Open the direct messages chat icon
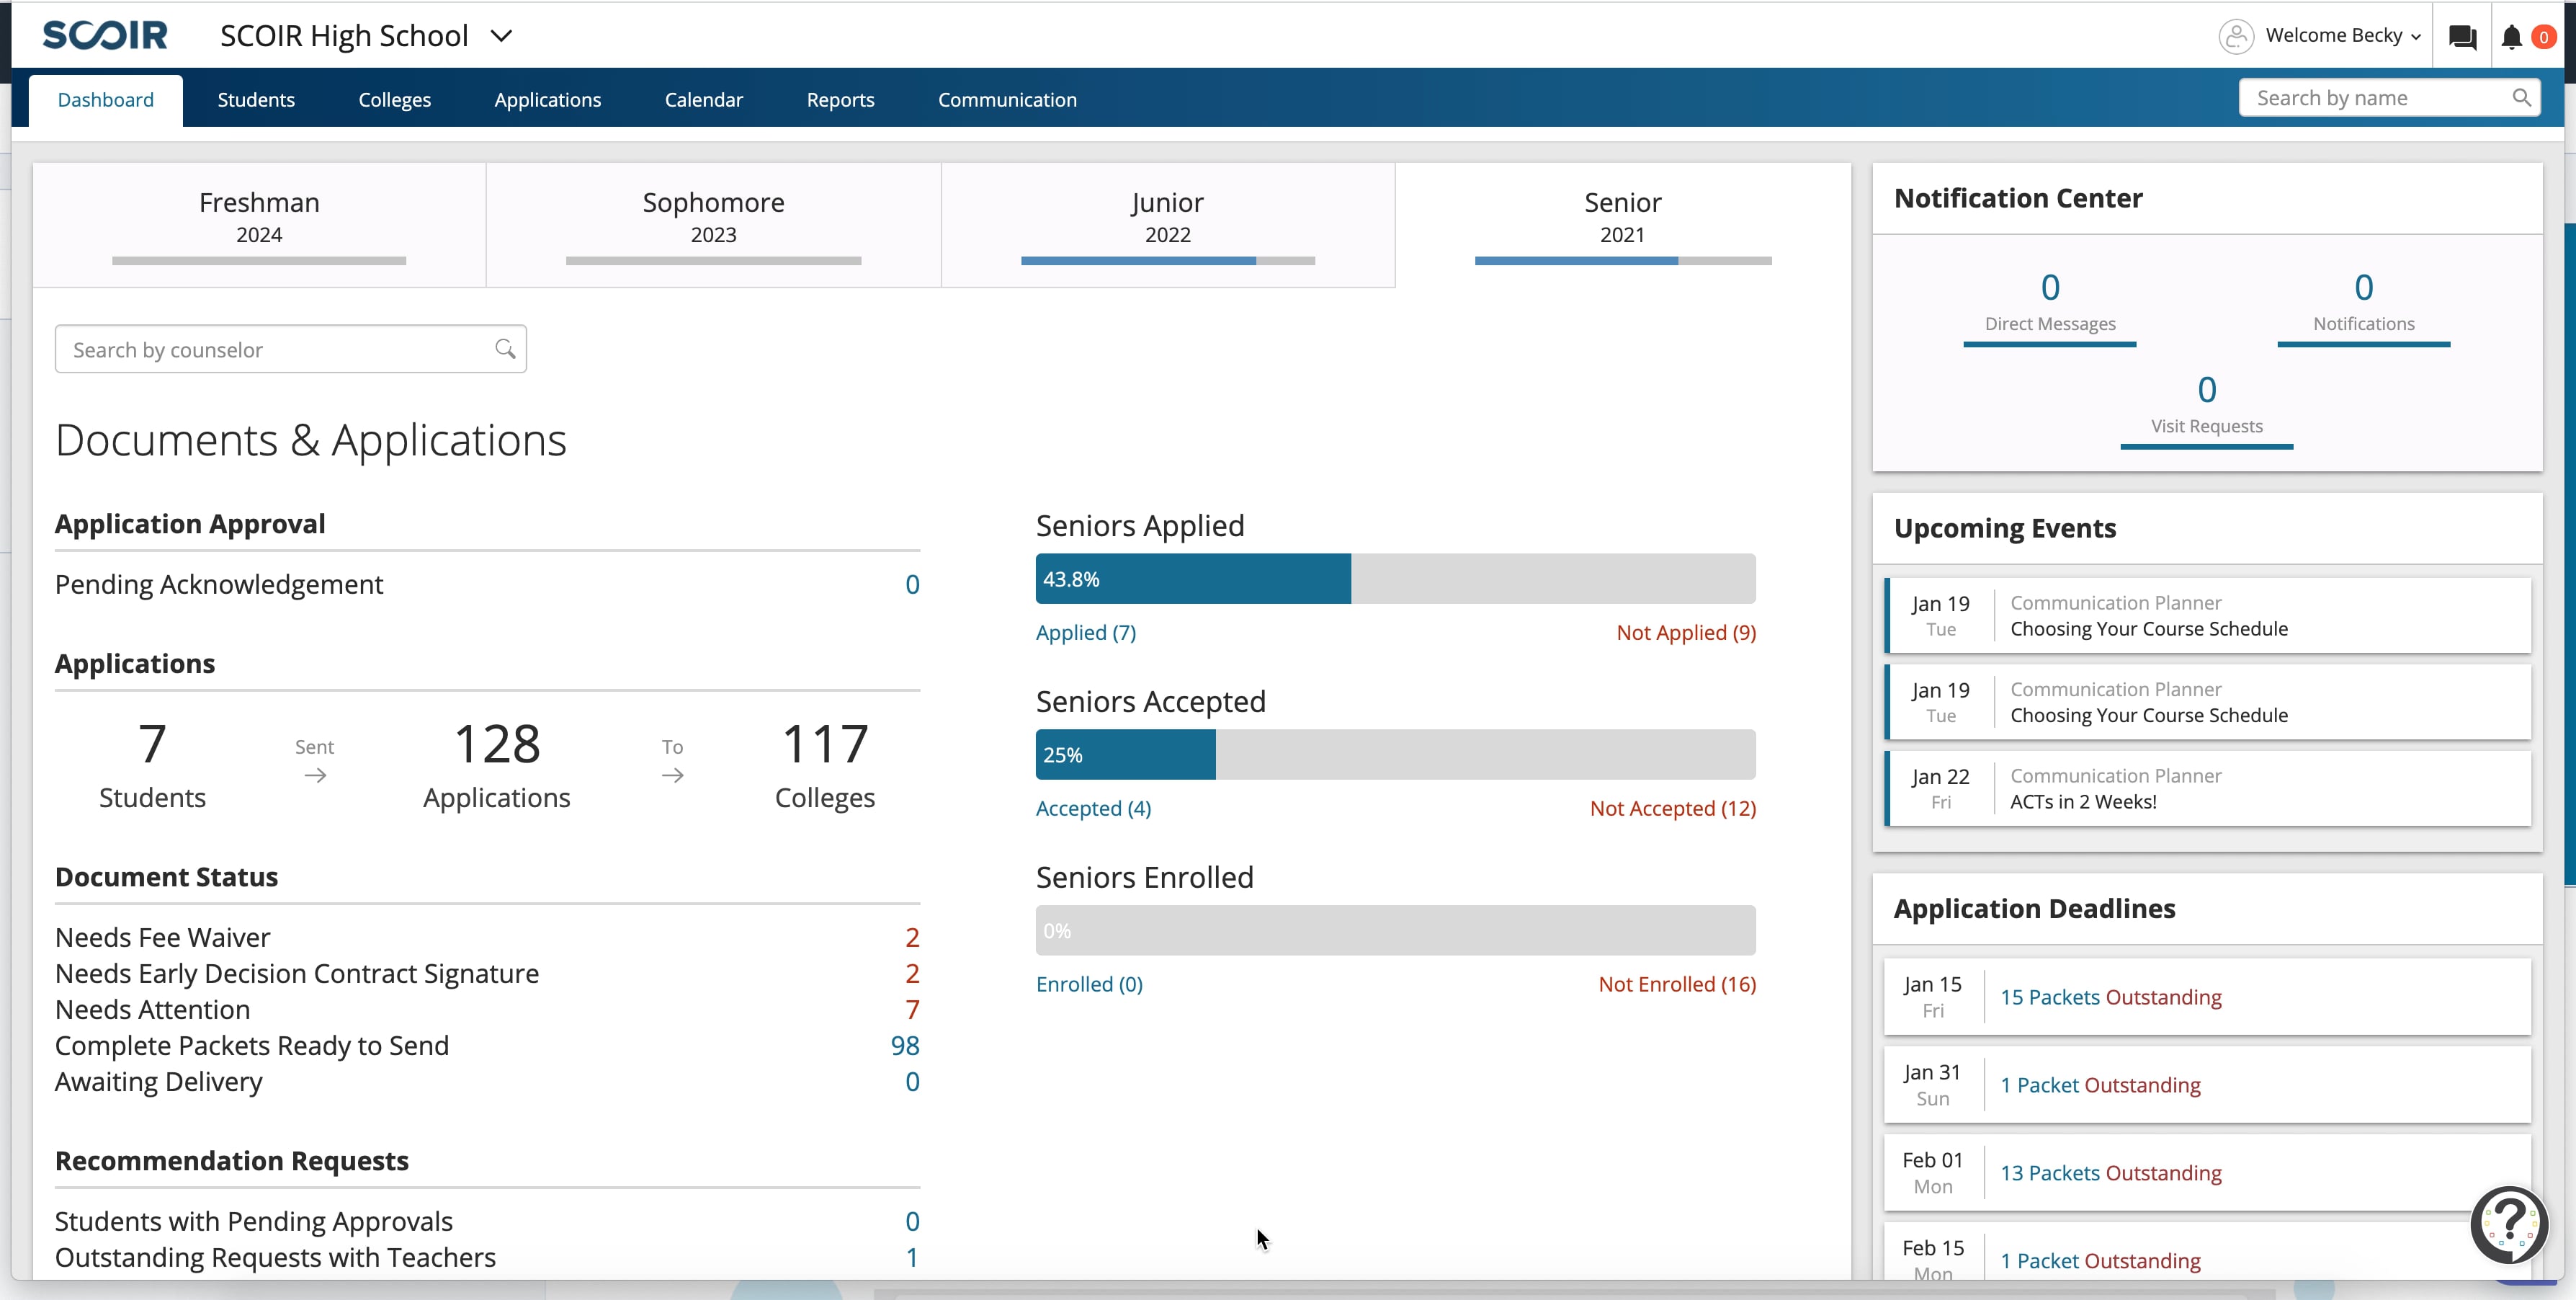Image resolution: width=2576 pixels, height=1300 pixels. (2462, 36)
